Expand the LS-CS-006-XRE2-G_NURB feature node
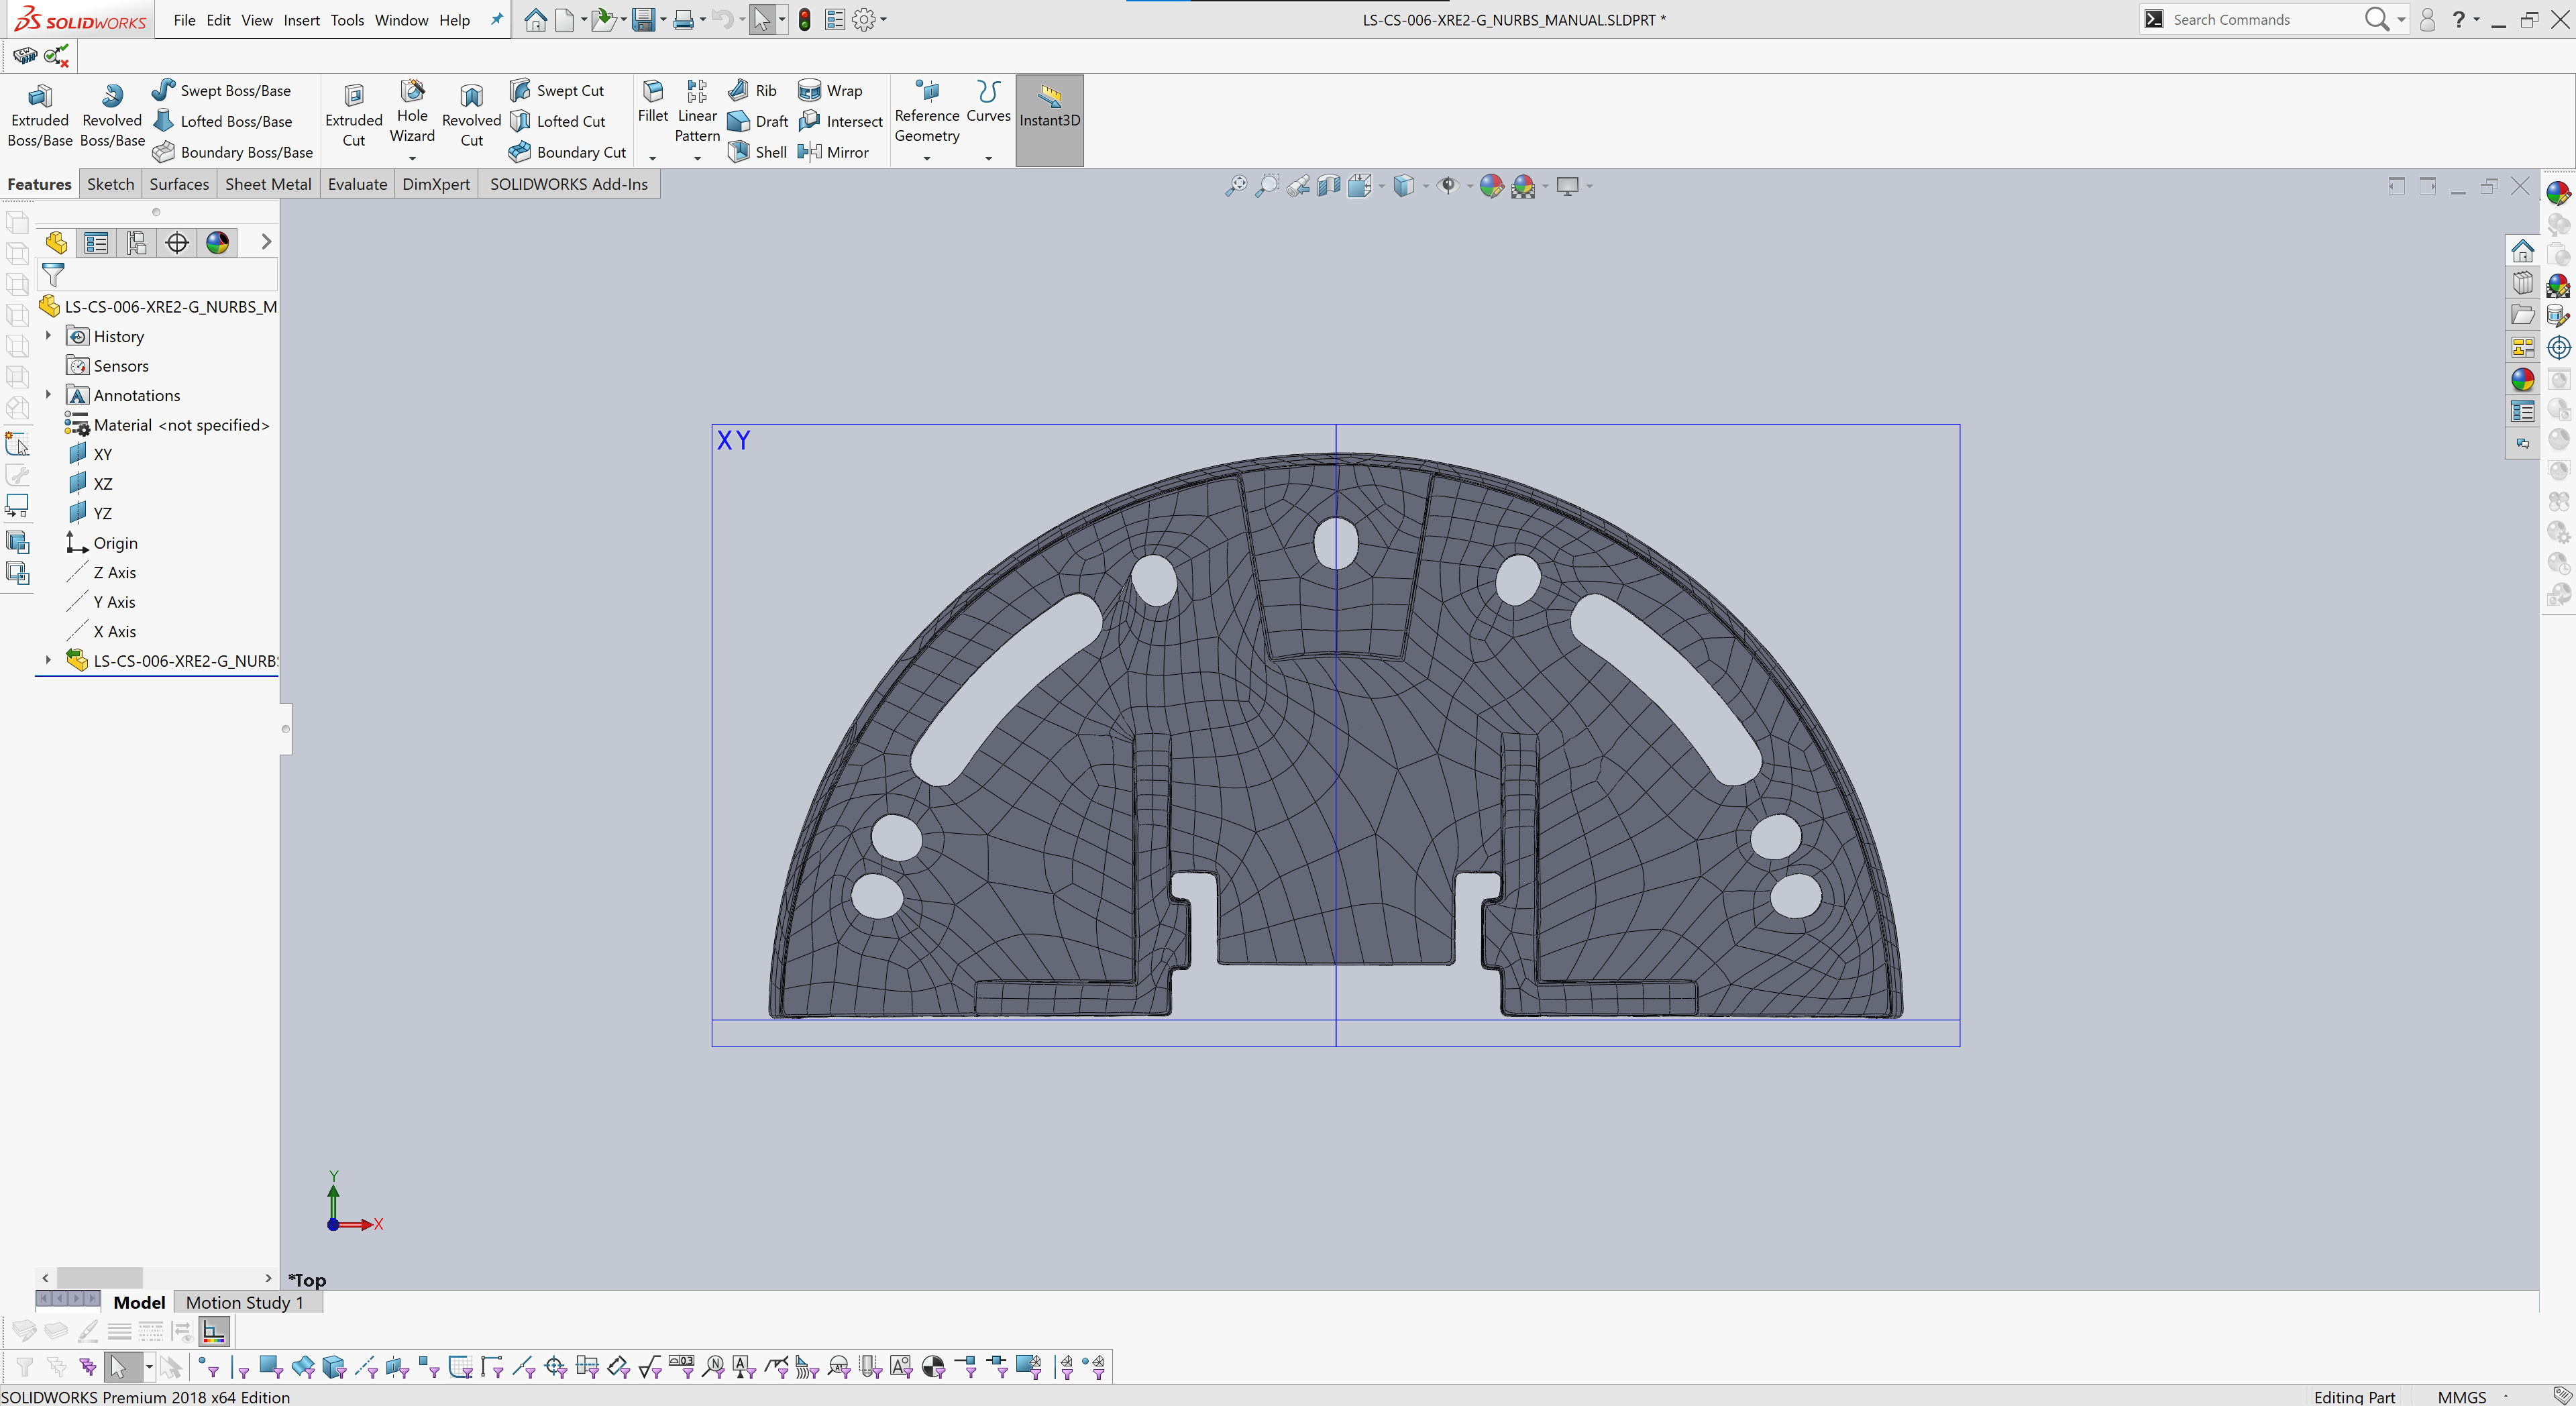The image size is (2576, 1406). (x=48, y=660)
